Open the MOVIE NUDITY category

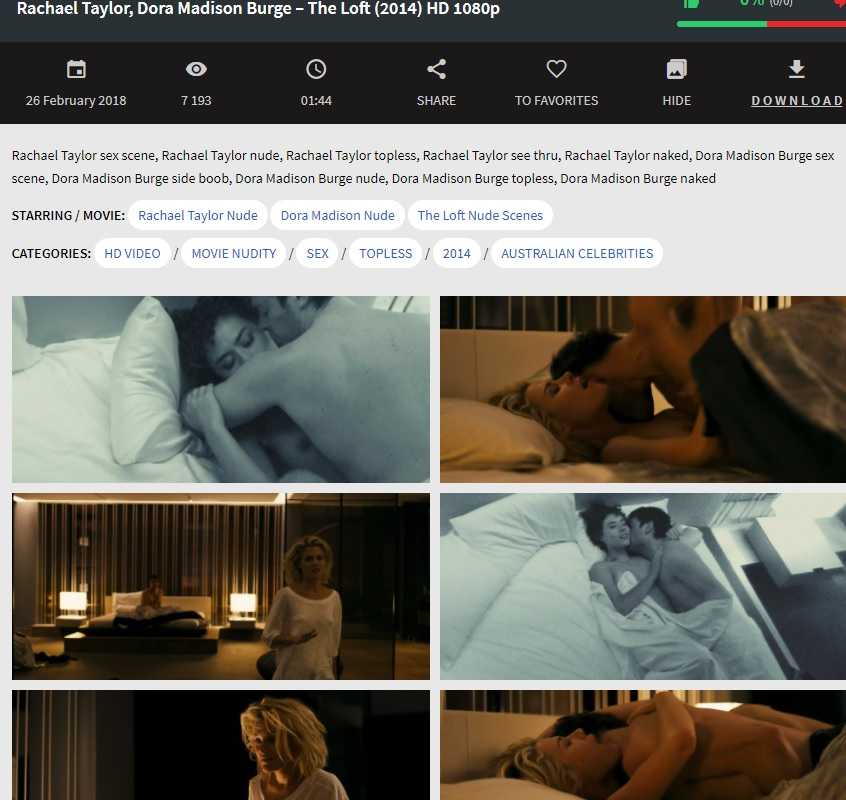(233, 254)
